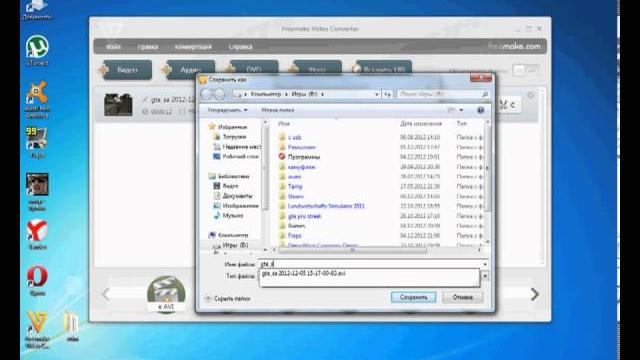Screen dimensions: 640x360
Task: Click the '+DVD' add button
Action: [x=251, y=68]
